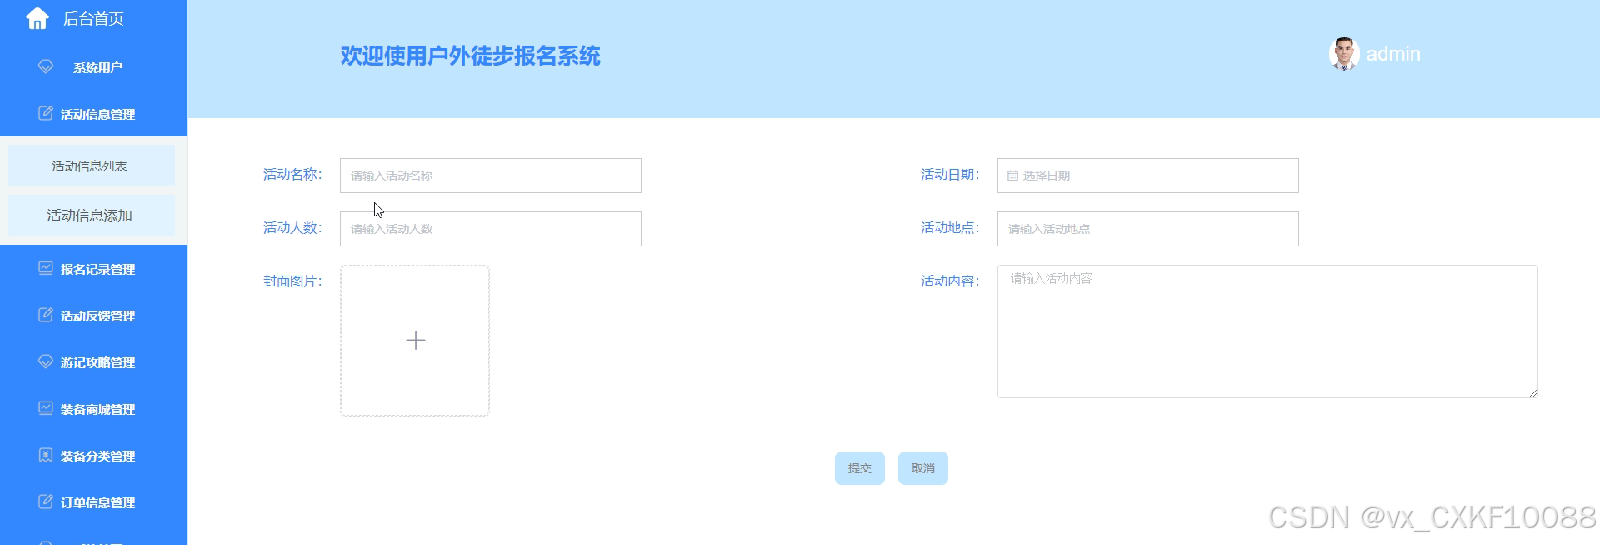Click the icon next to 装备分类管理
This screenshot has width=1600, height=545.
coord(45,455)
